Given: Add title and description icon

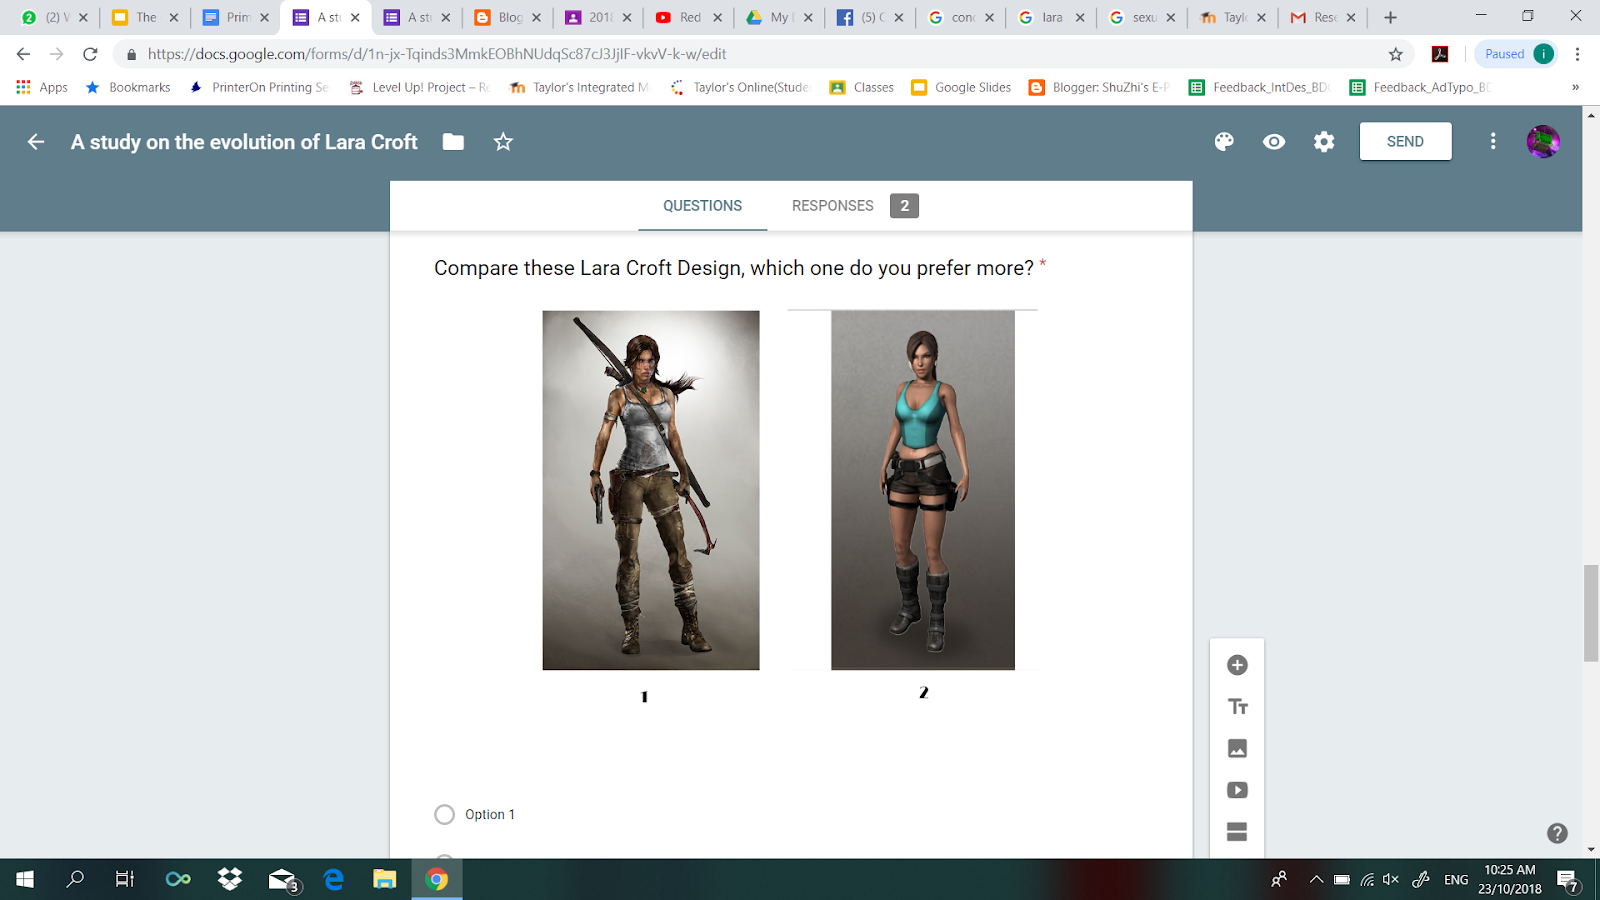Looking at the screenshot, I should (1237, 707).
